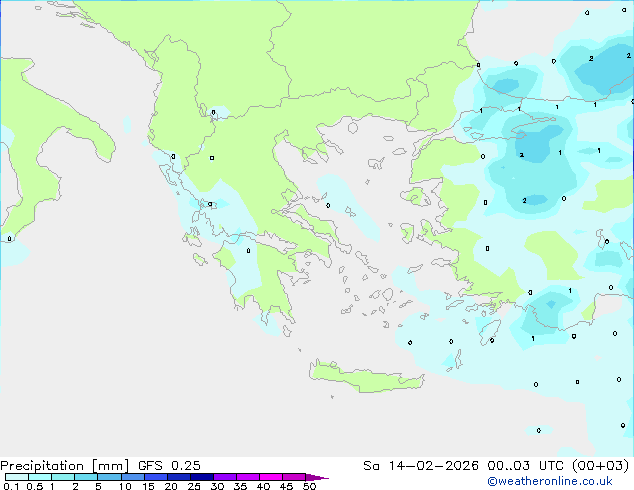Click the '10' legend scale label

point(125,486)
